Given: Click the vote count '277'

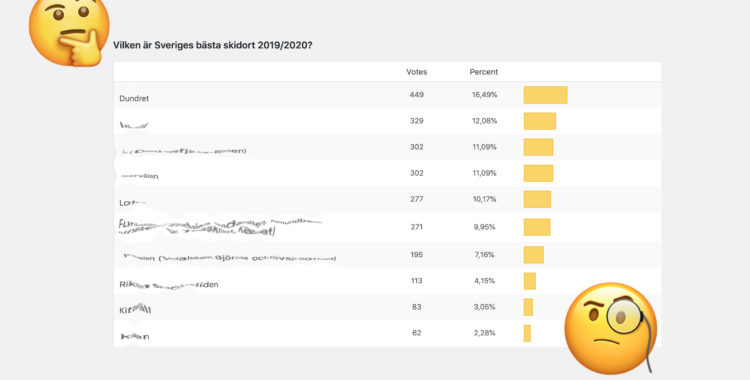Looking at the screenshot, I should click(417, 199).
